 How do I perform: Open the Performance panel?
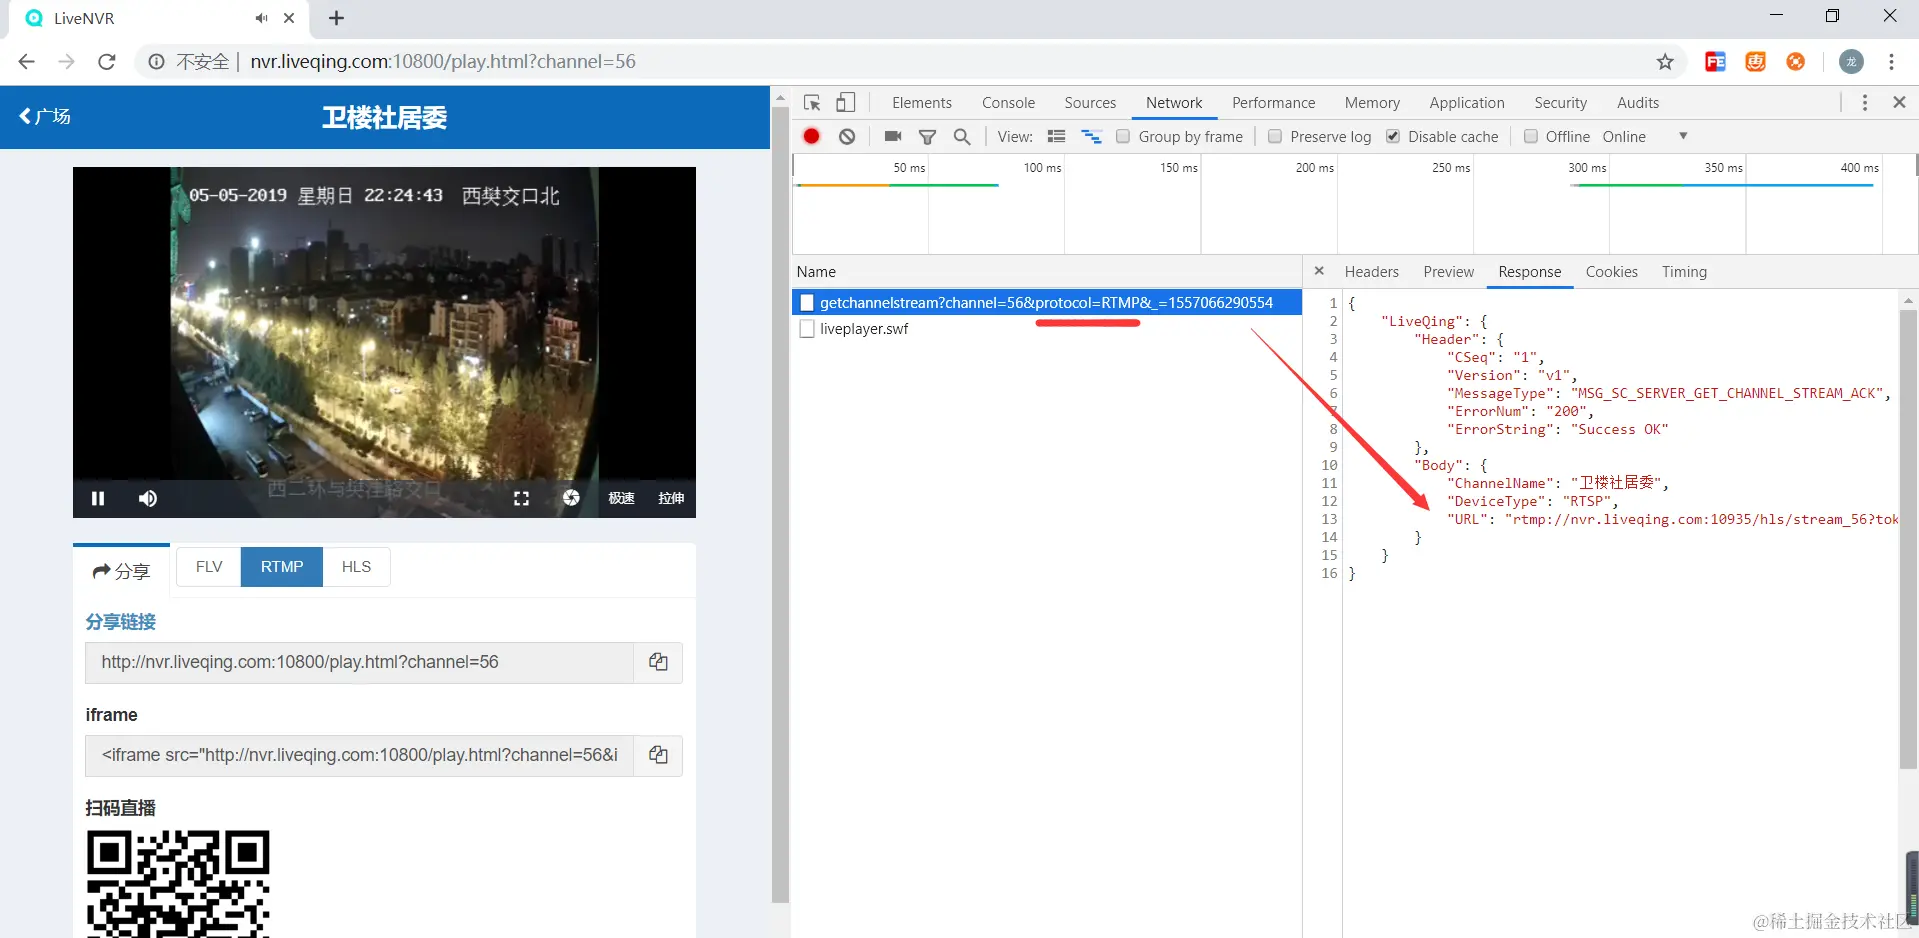[x=1273, y=103]
